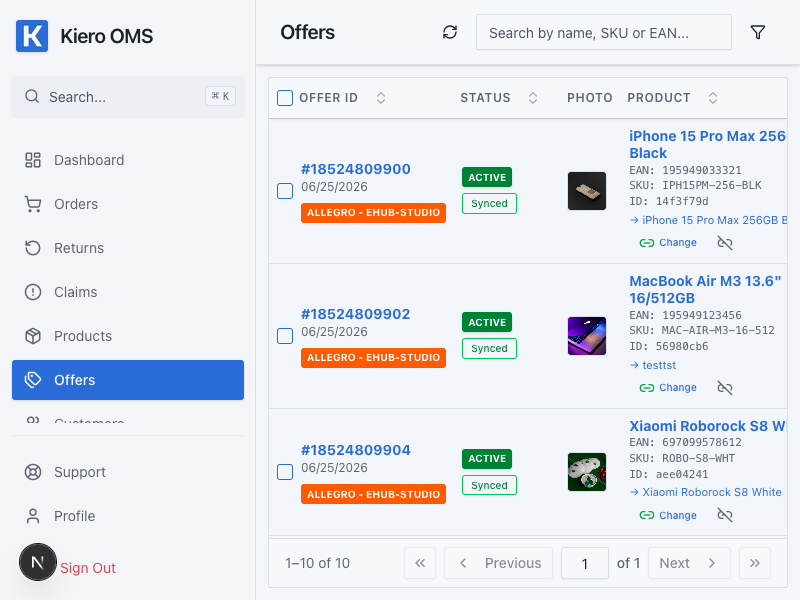The image size is (800, 600).
Task: Open iPhone 15 Pro Max product title
Action: [x=707, y=144]
